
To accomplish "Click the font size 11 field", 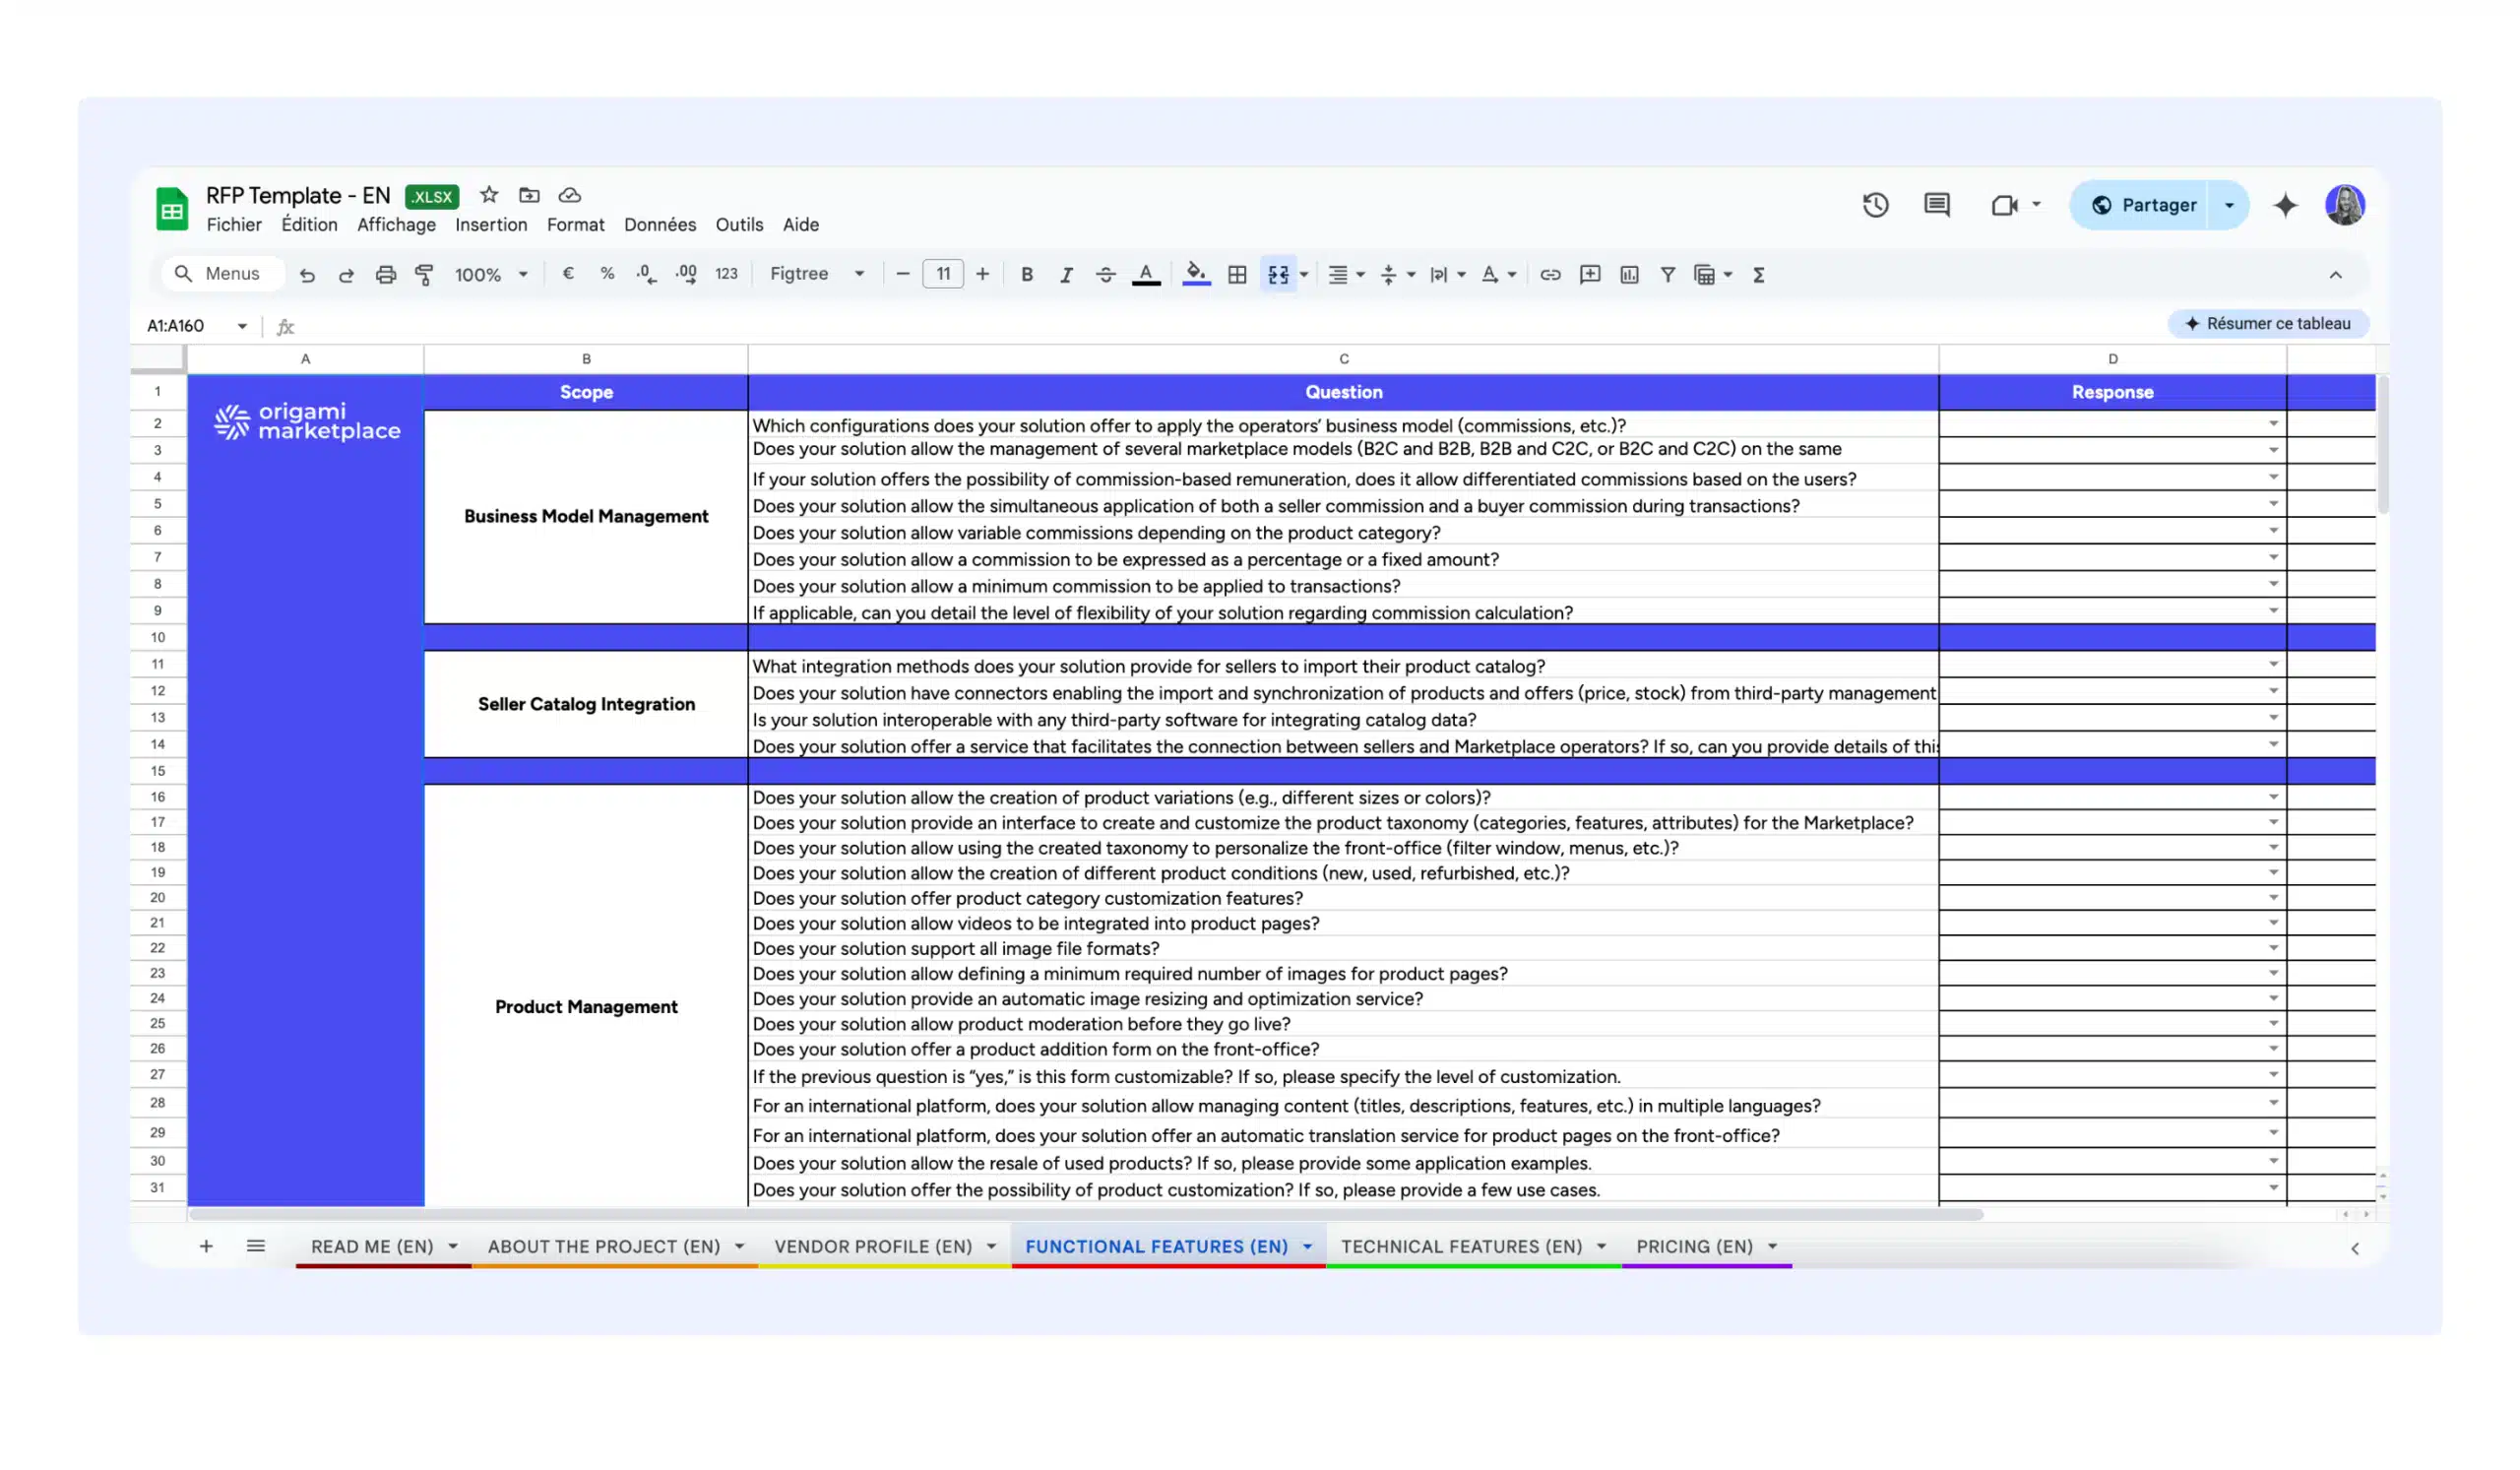I will [x=942, y=274].
